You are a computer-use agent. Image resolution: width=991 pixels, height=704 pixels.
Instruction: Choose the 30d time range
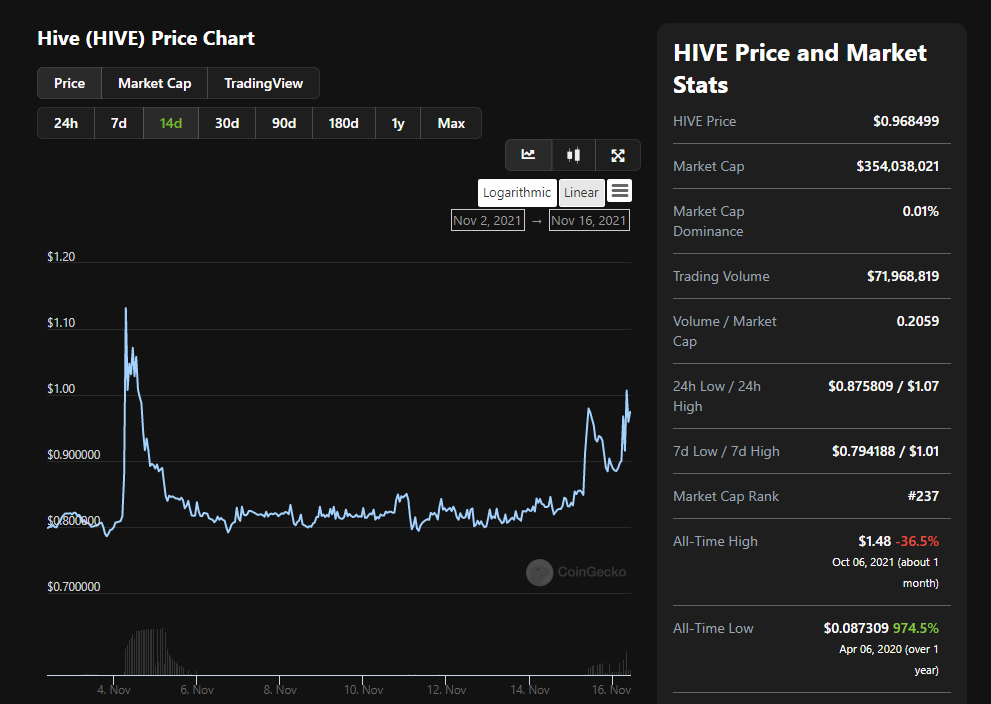click(227, 123)
